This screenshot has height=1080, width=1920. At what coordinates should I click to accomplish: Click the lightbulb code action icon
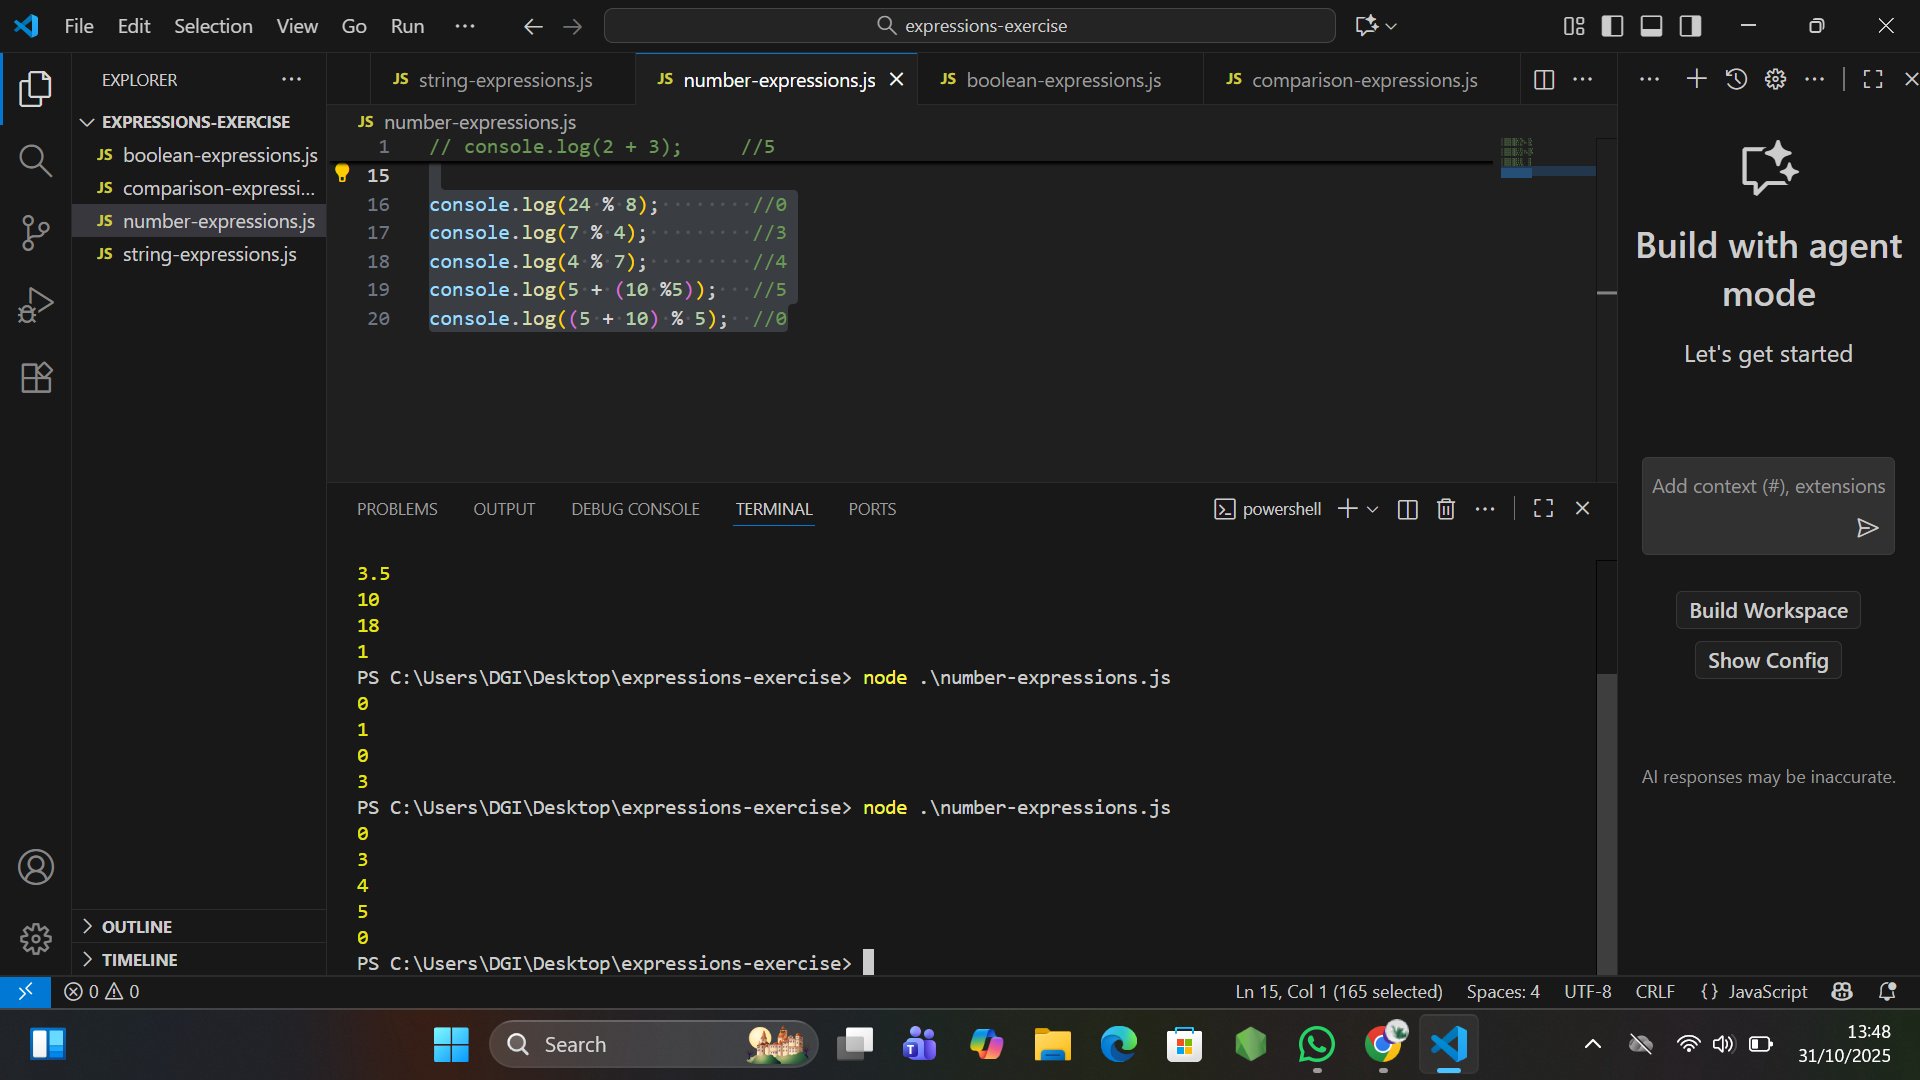click(342, 174)
